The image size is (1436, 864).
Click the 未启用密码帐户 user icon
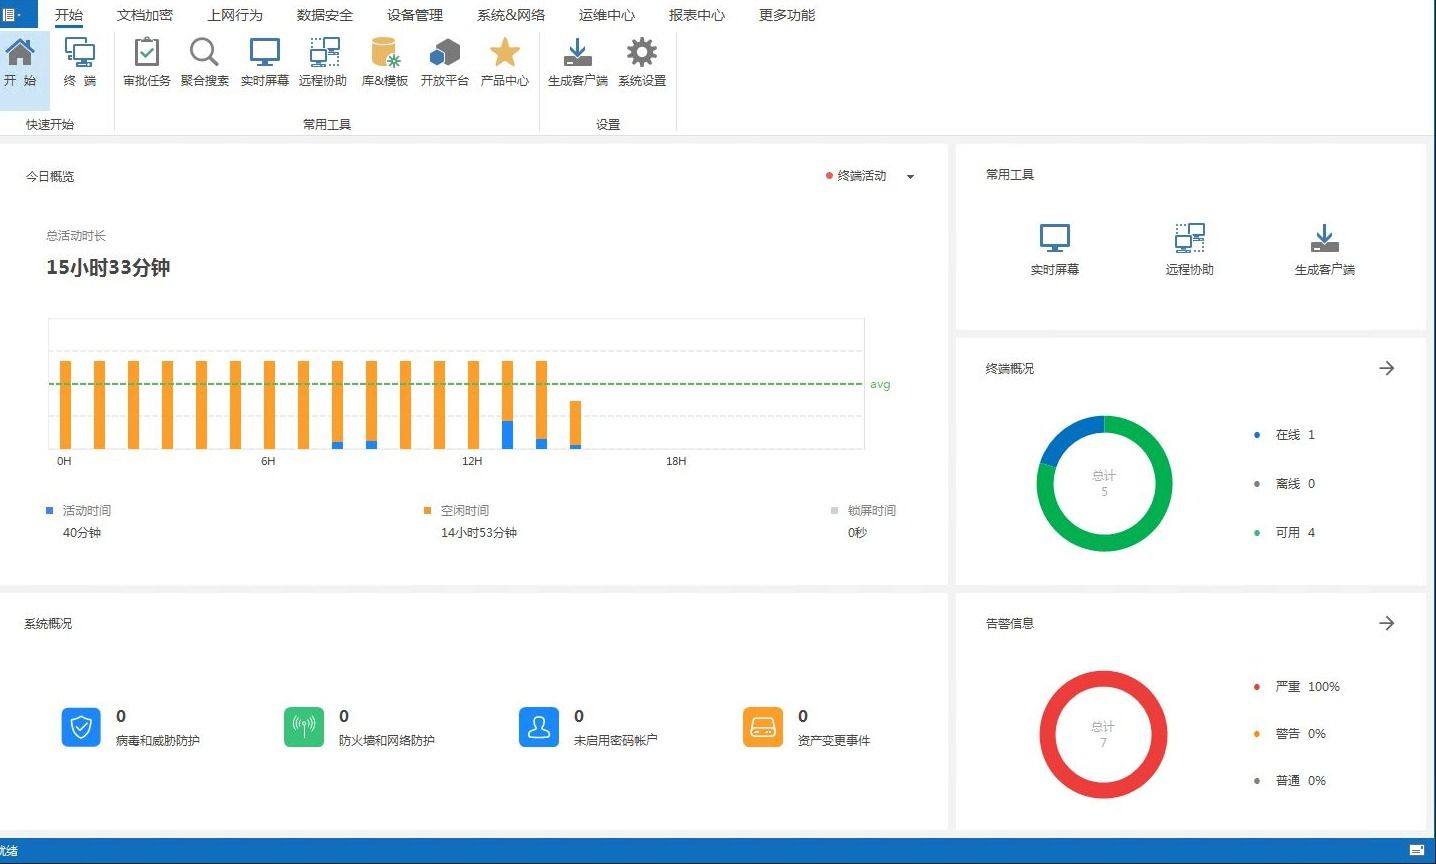click(x=539, y=727)
